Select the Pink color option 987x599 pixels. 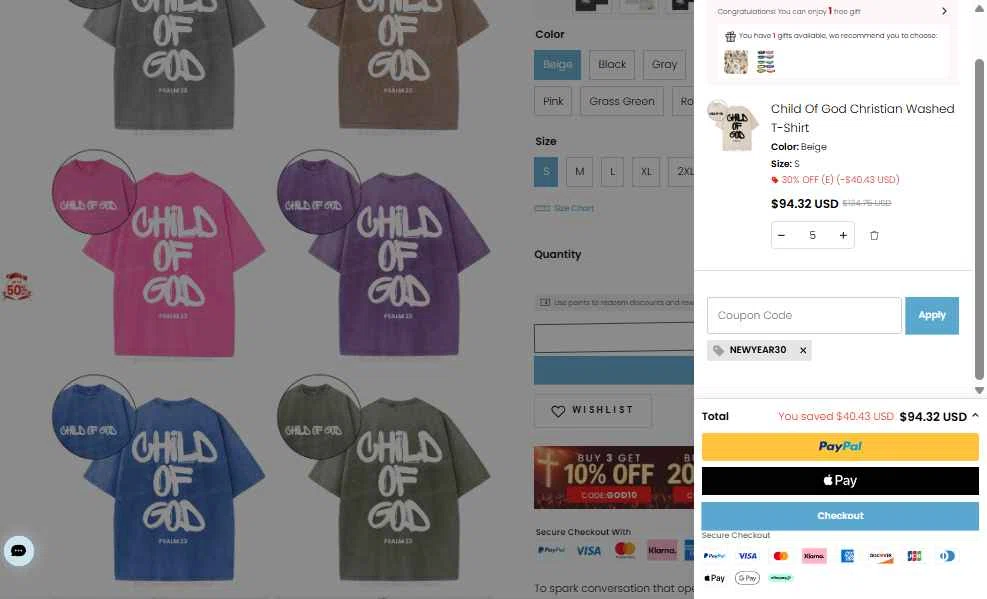click(553, 101)
